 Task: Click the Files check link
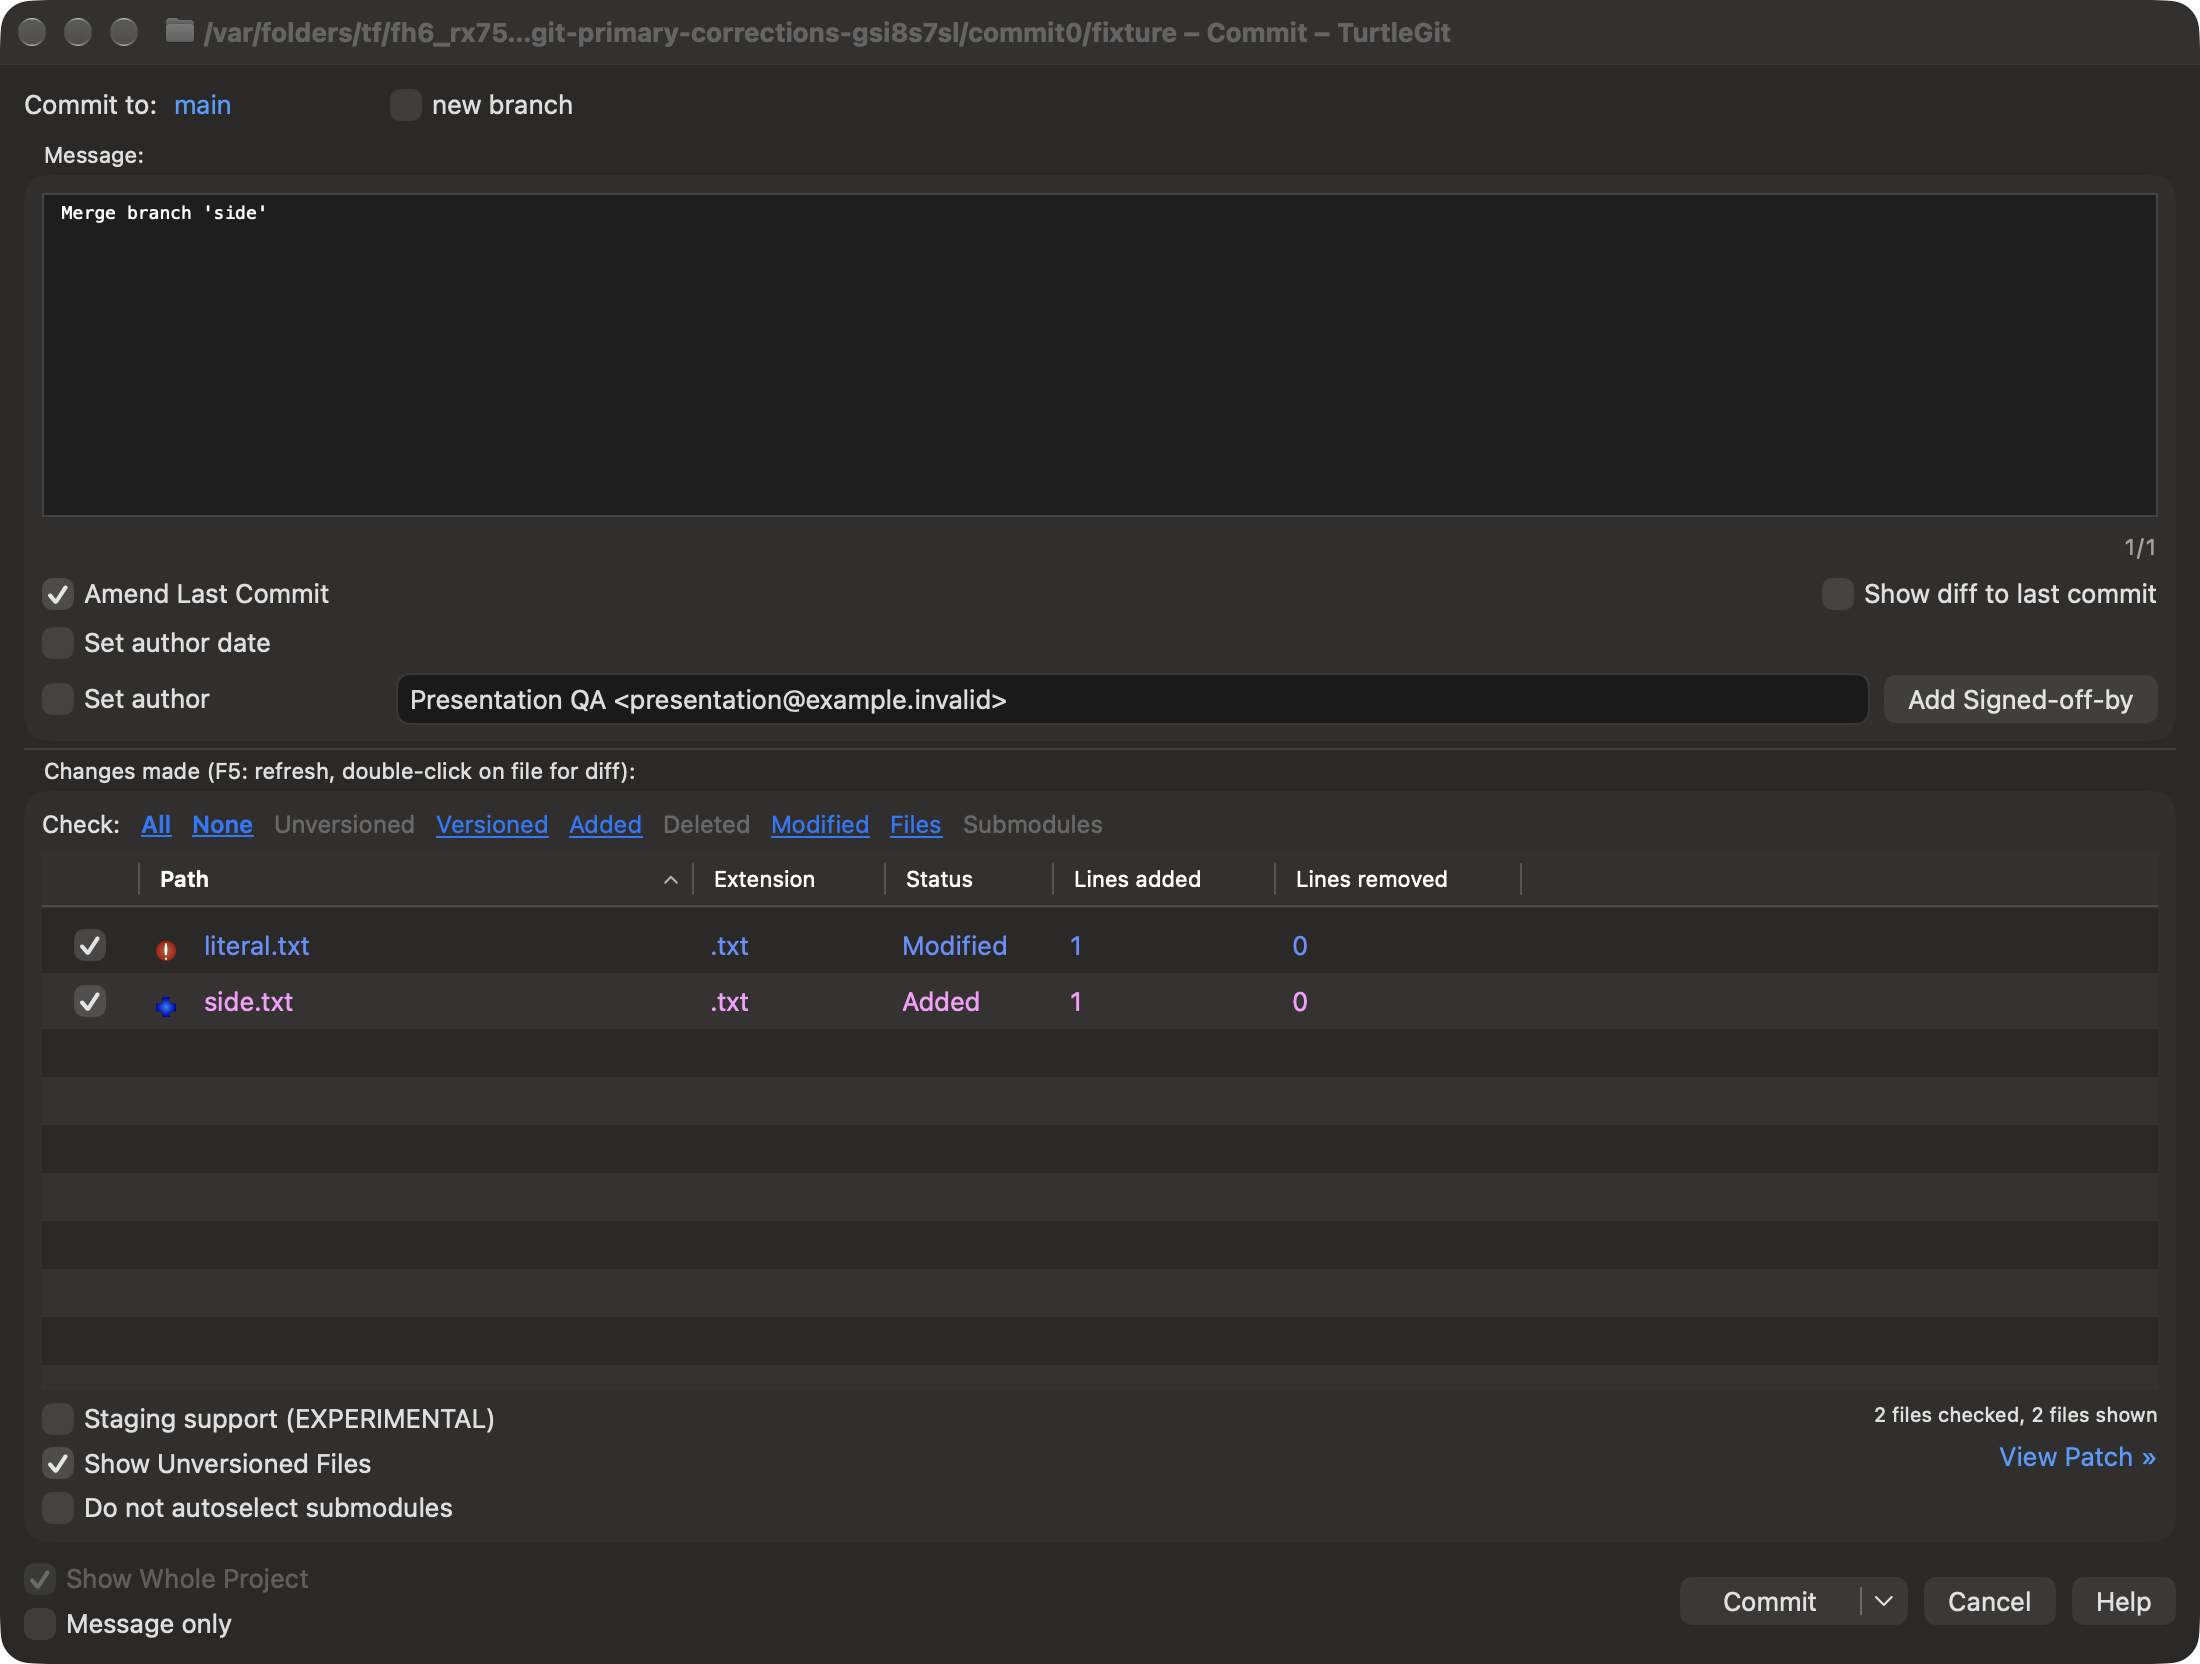(915, 824)
